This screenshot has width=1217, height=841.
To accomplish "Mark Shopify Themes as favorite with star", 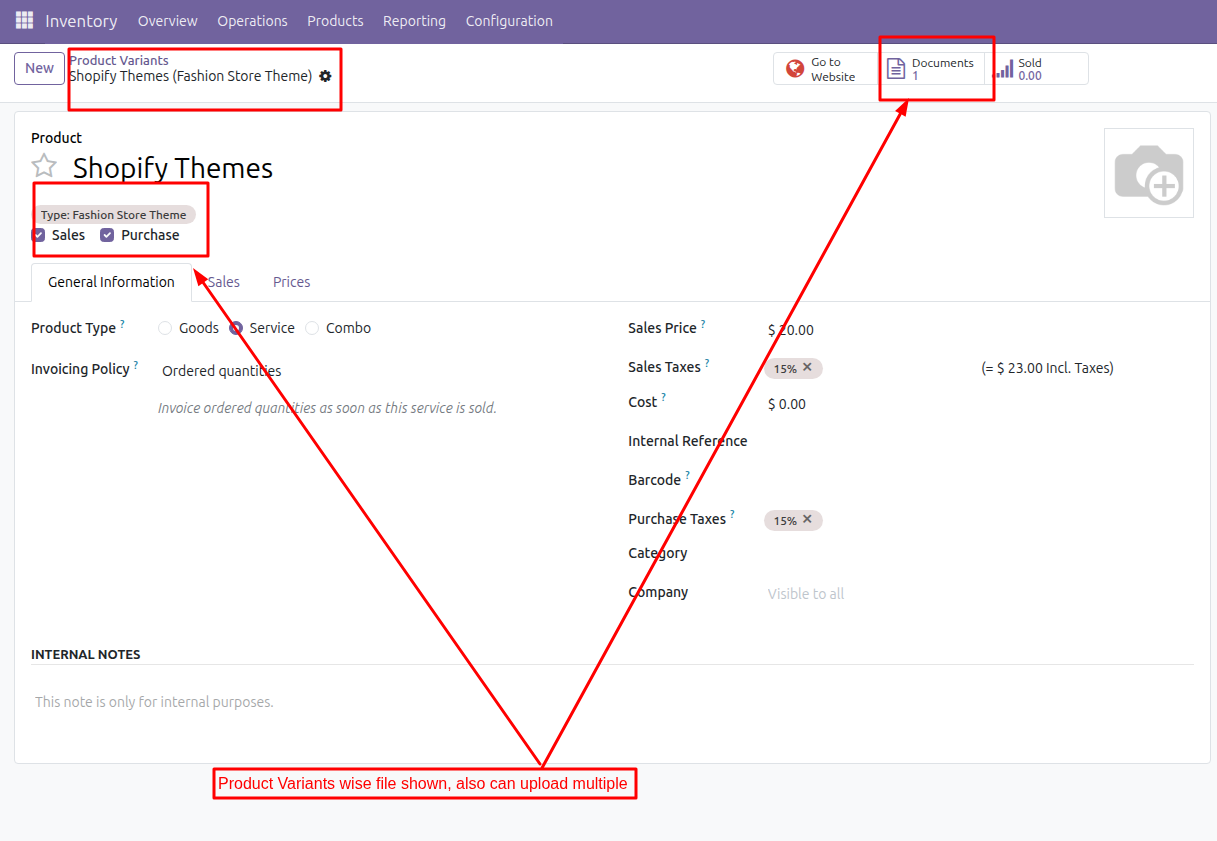I will coord(44,167).
